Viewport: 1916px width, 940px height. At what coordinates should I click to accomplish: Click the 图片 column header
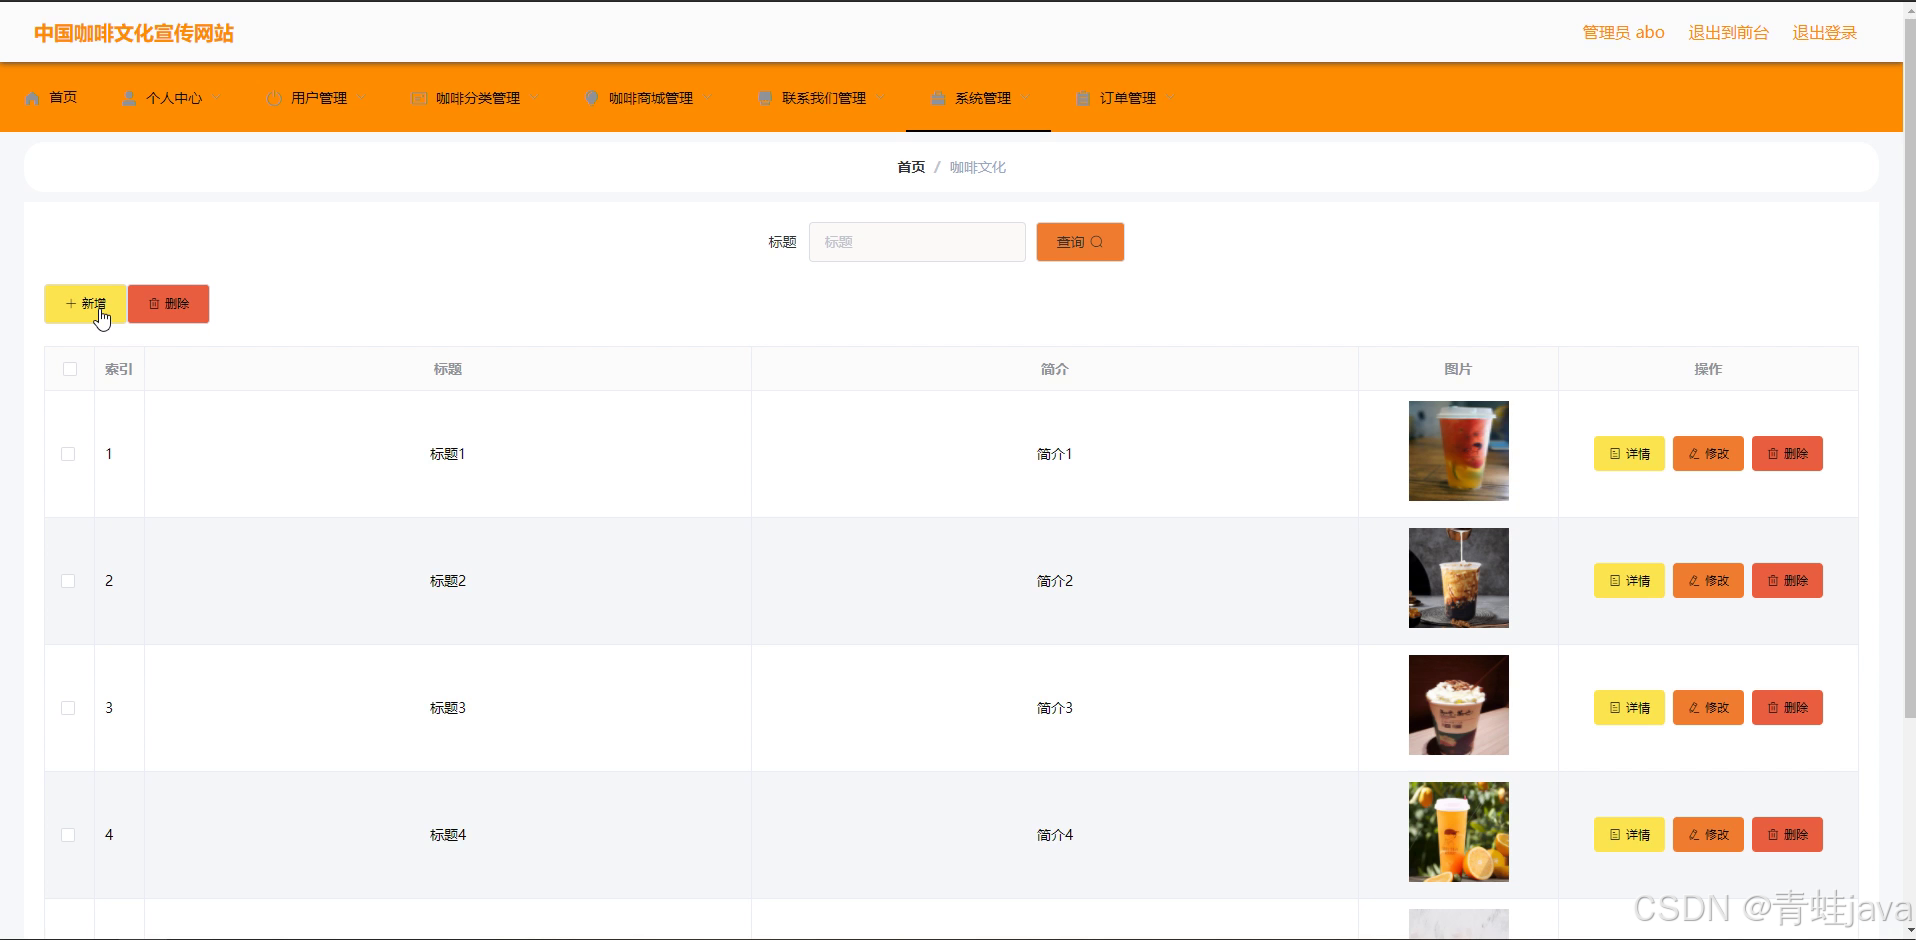pyautogui.click(x=1458, y=369)
